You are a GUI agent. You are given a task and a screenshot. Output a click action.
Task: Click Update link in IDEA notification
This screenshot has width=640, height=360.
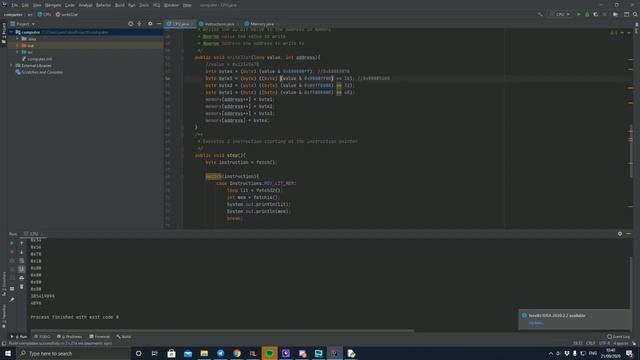pyautogui.click(x=536, y=323)
